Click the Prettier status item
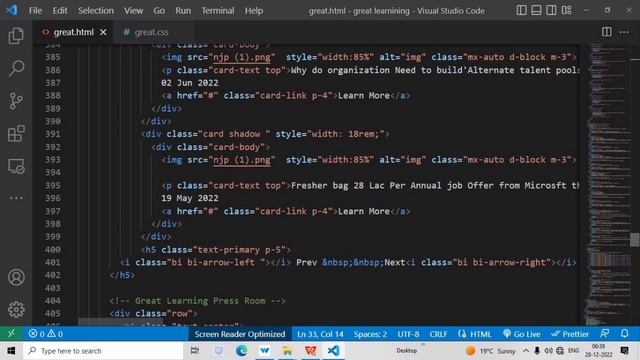This screenshot has width=640, height=360. click(x=570, y=334)
